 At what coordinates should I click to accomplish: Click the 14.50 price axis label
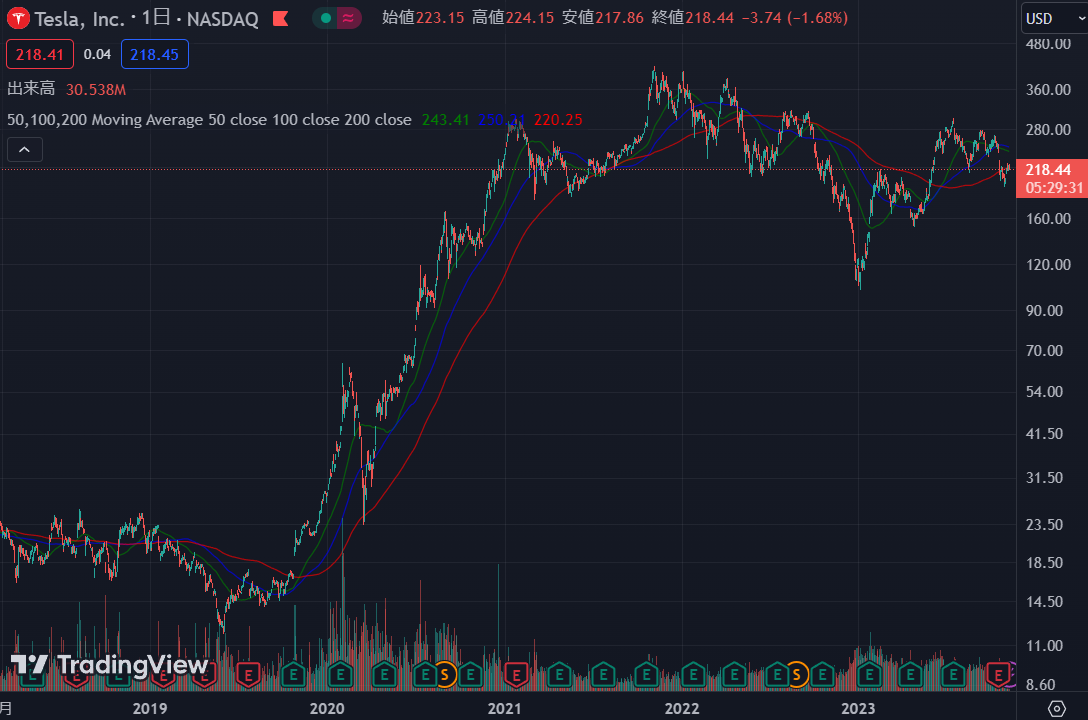point(1044,602)
